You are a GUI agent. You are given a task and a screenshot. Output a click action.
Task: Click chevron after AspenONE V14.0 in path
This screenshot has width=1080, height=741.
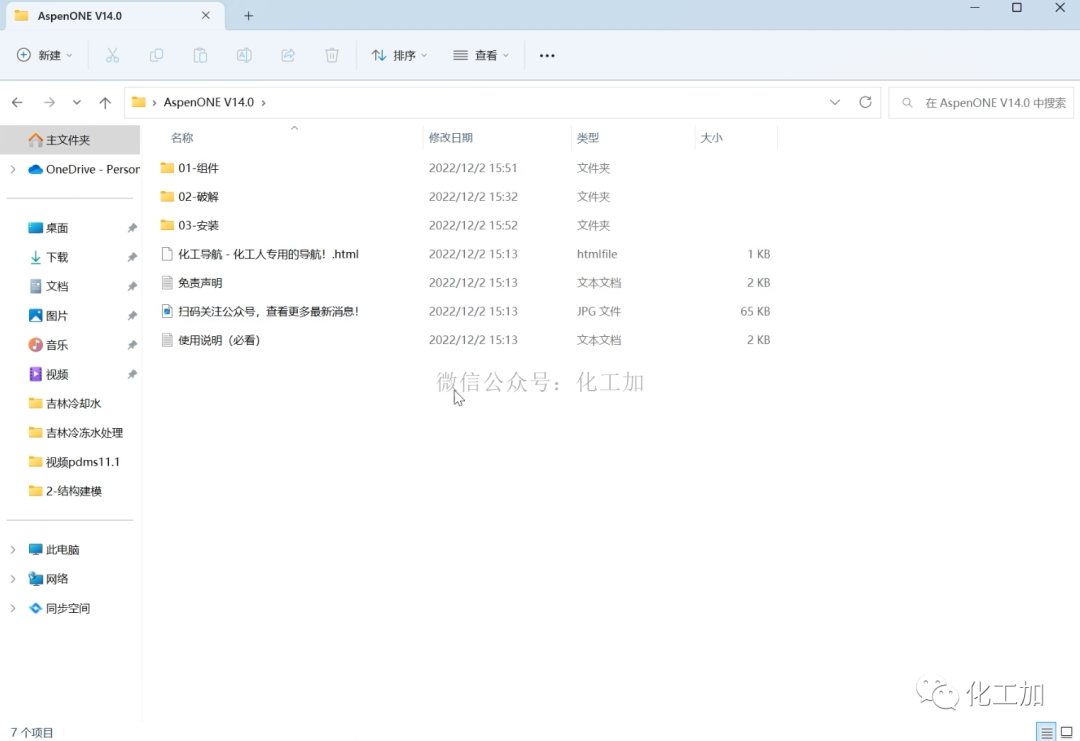click(x=263, y=103)
